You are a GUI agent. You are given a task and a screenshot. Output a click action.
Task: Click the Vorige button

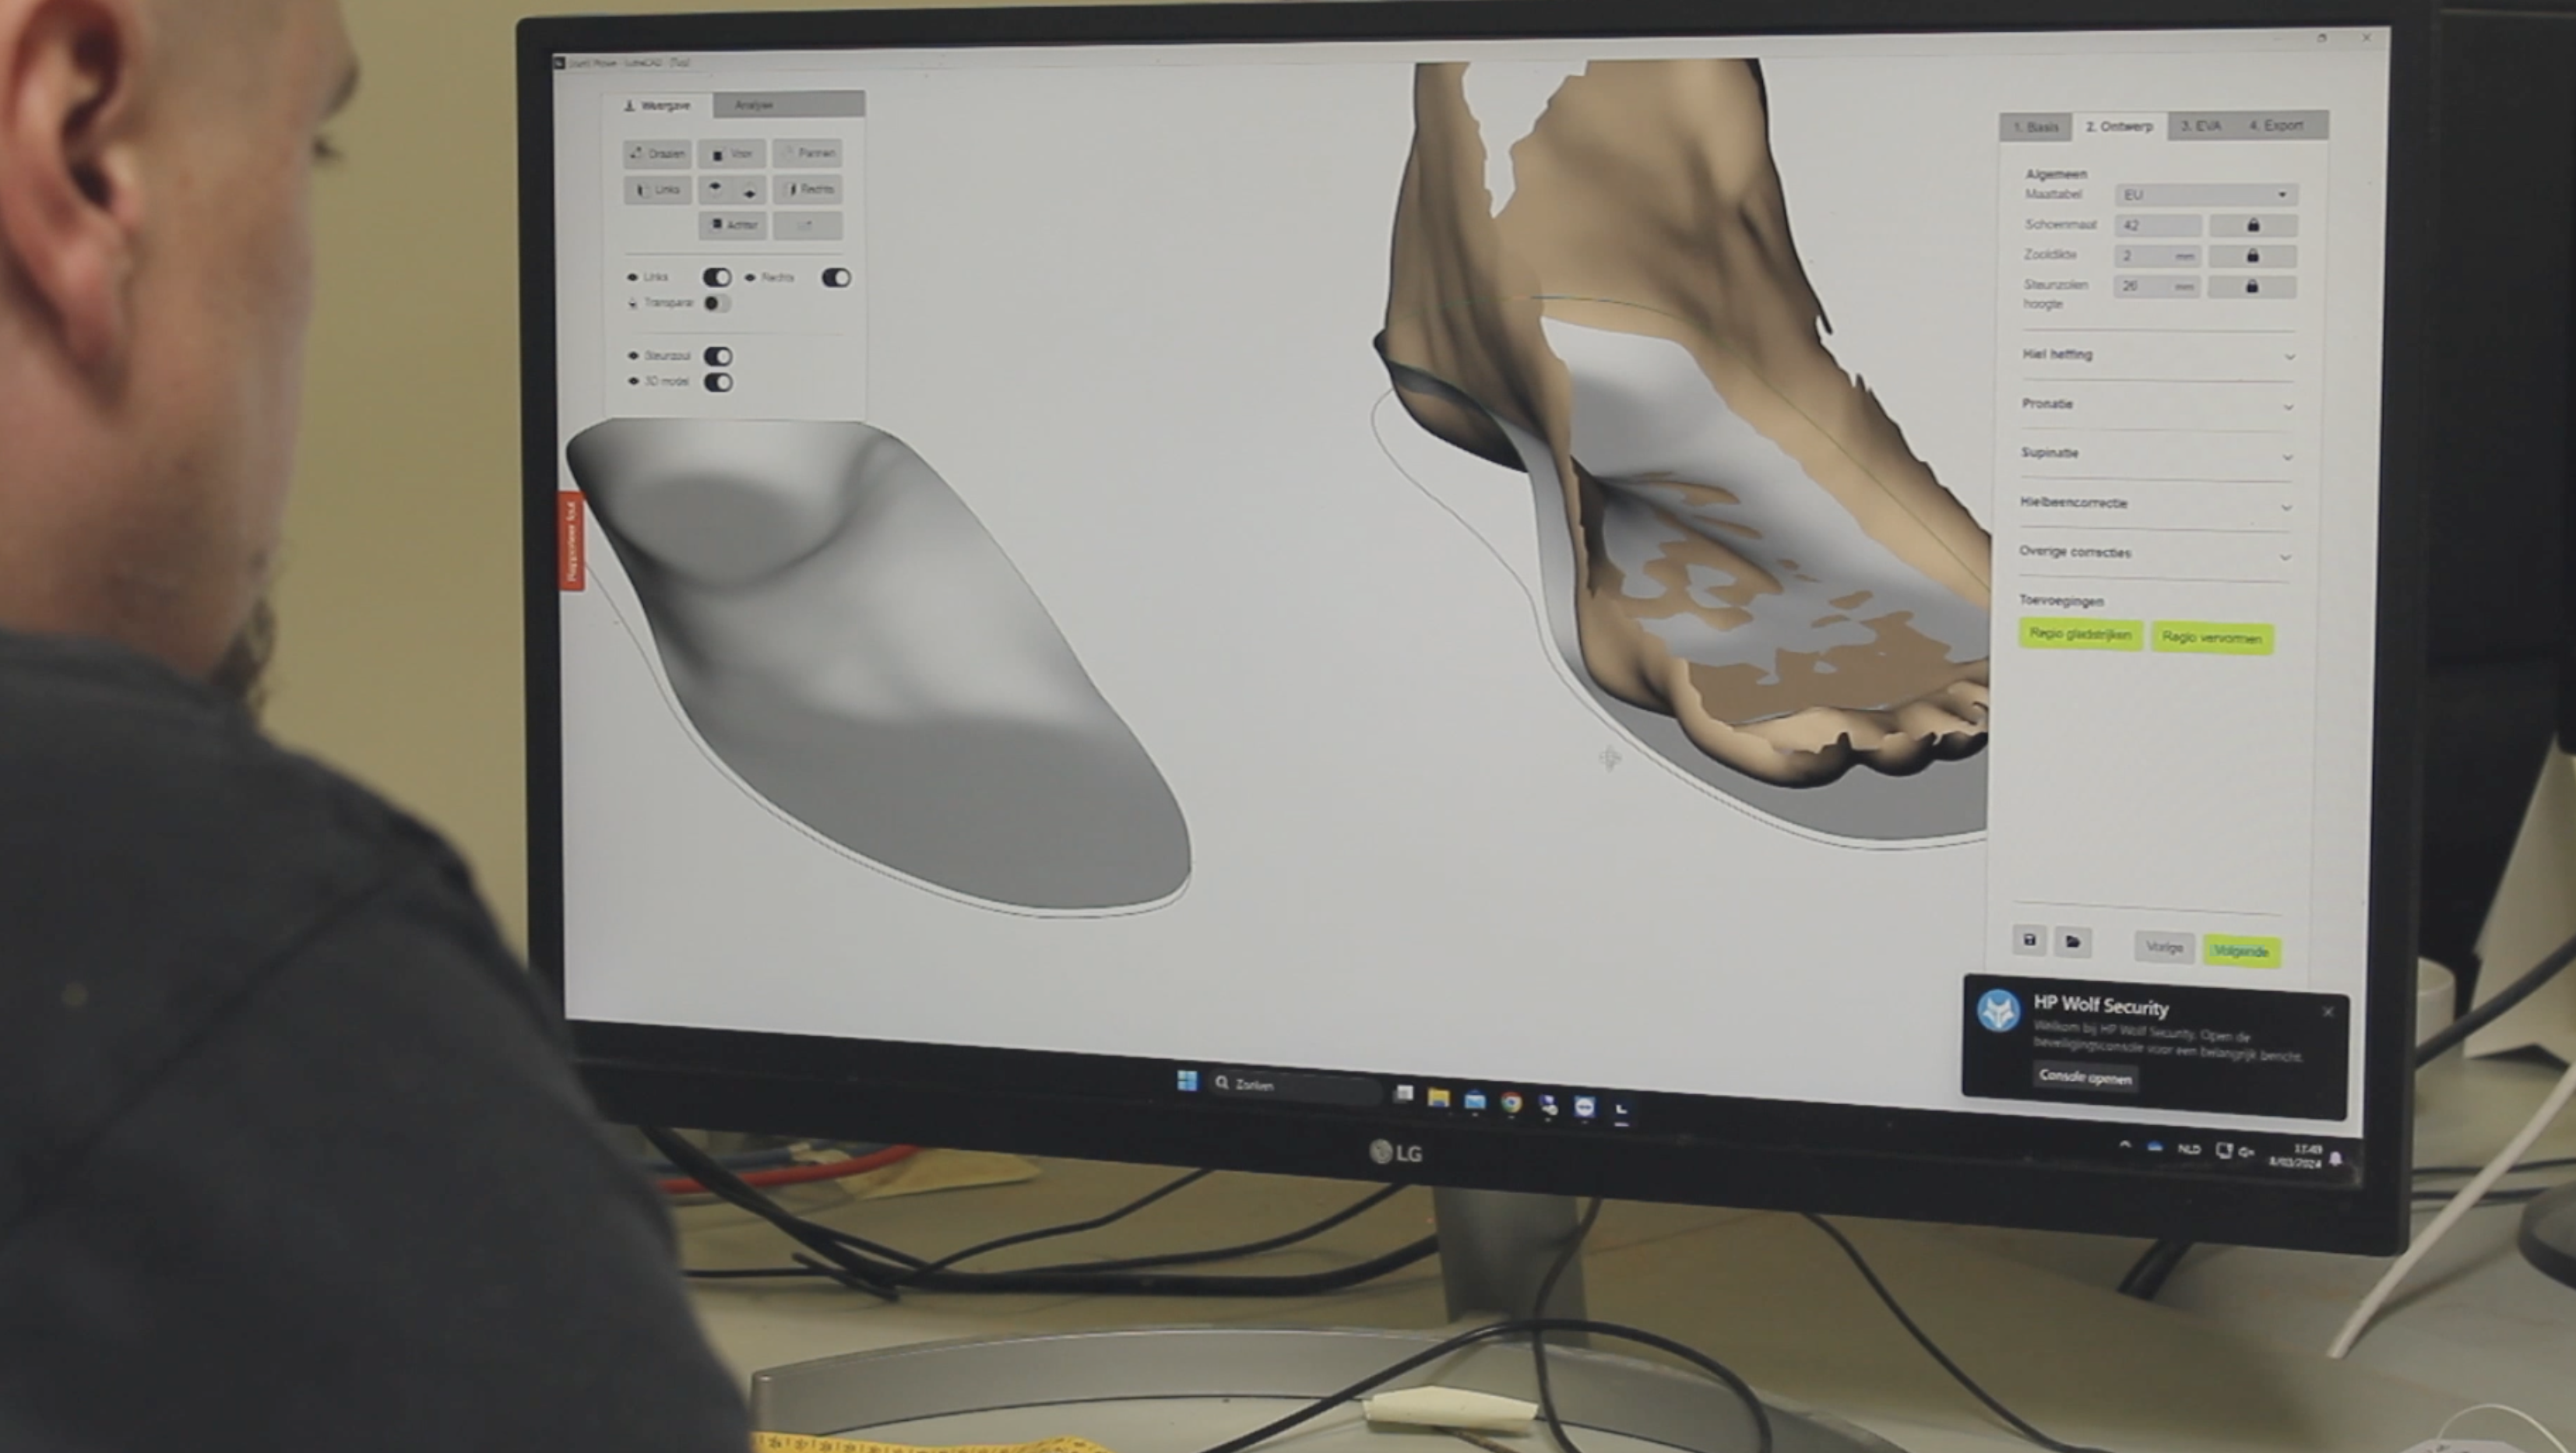(2164, 947)
